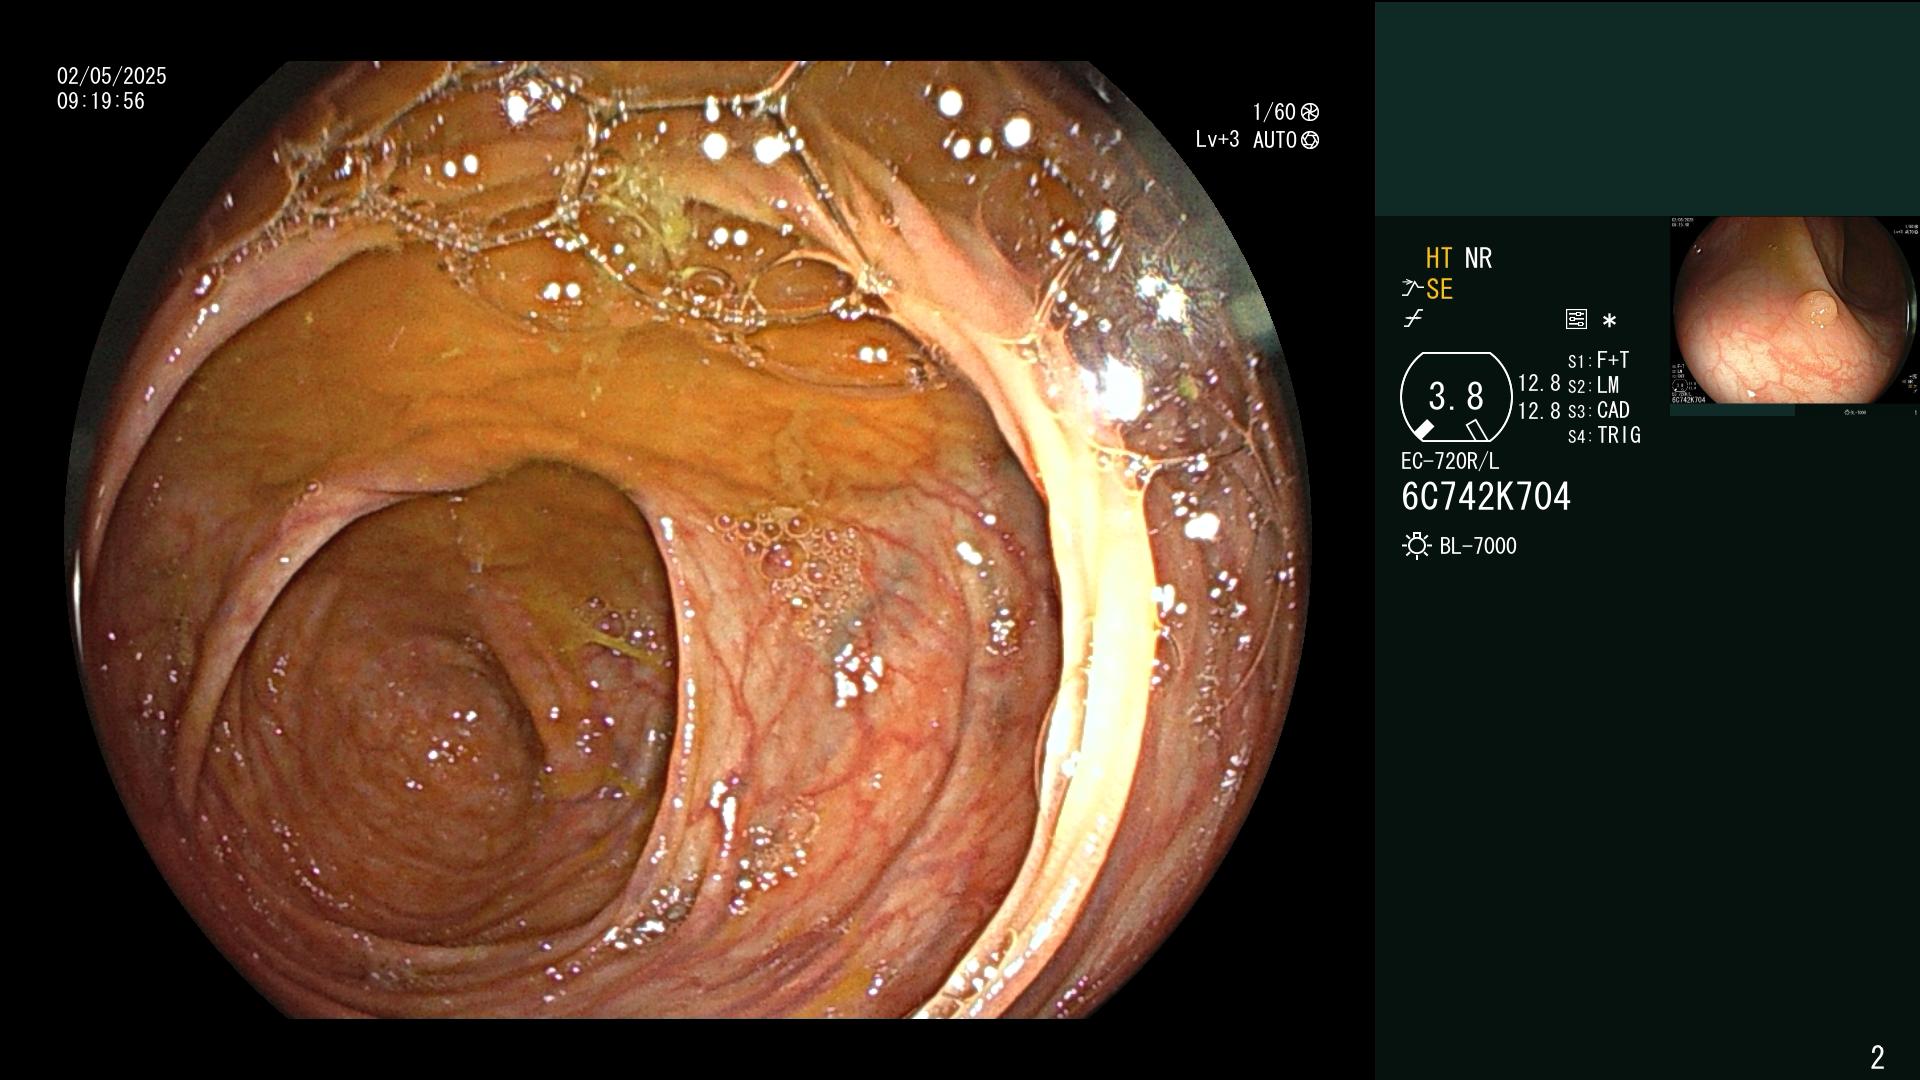The height and width of the screenshot is (1080, 1920).
Task: Click the time 09:19:56
Action: tap(101, 101)
